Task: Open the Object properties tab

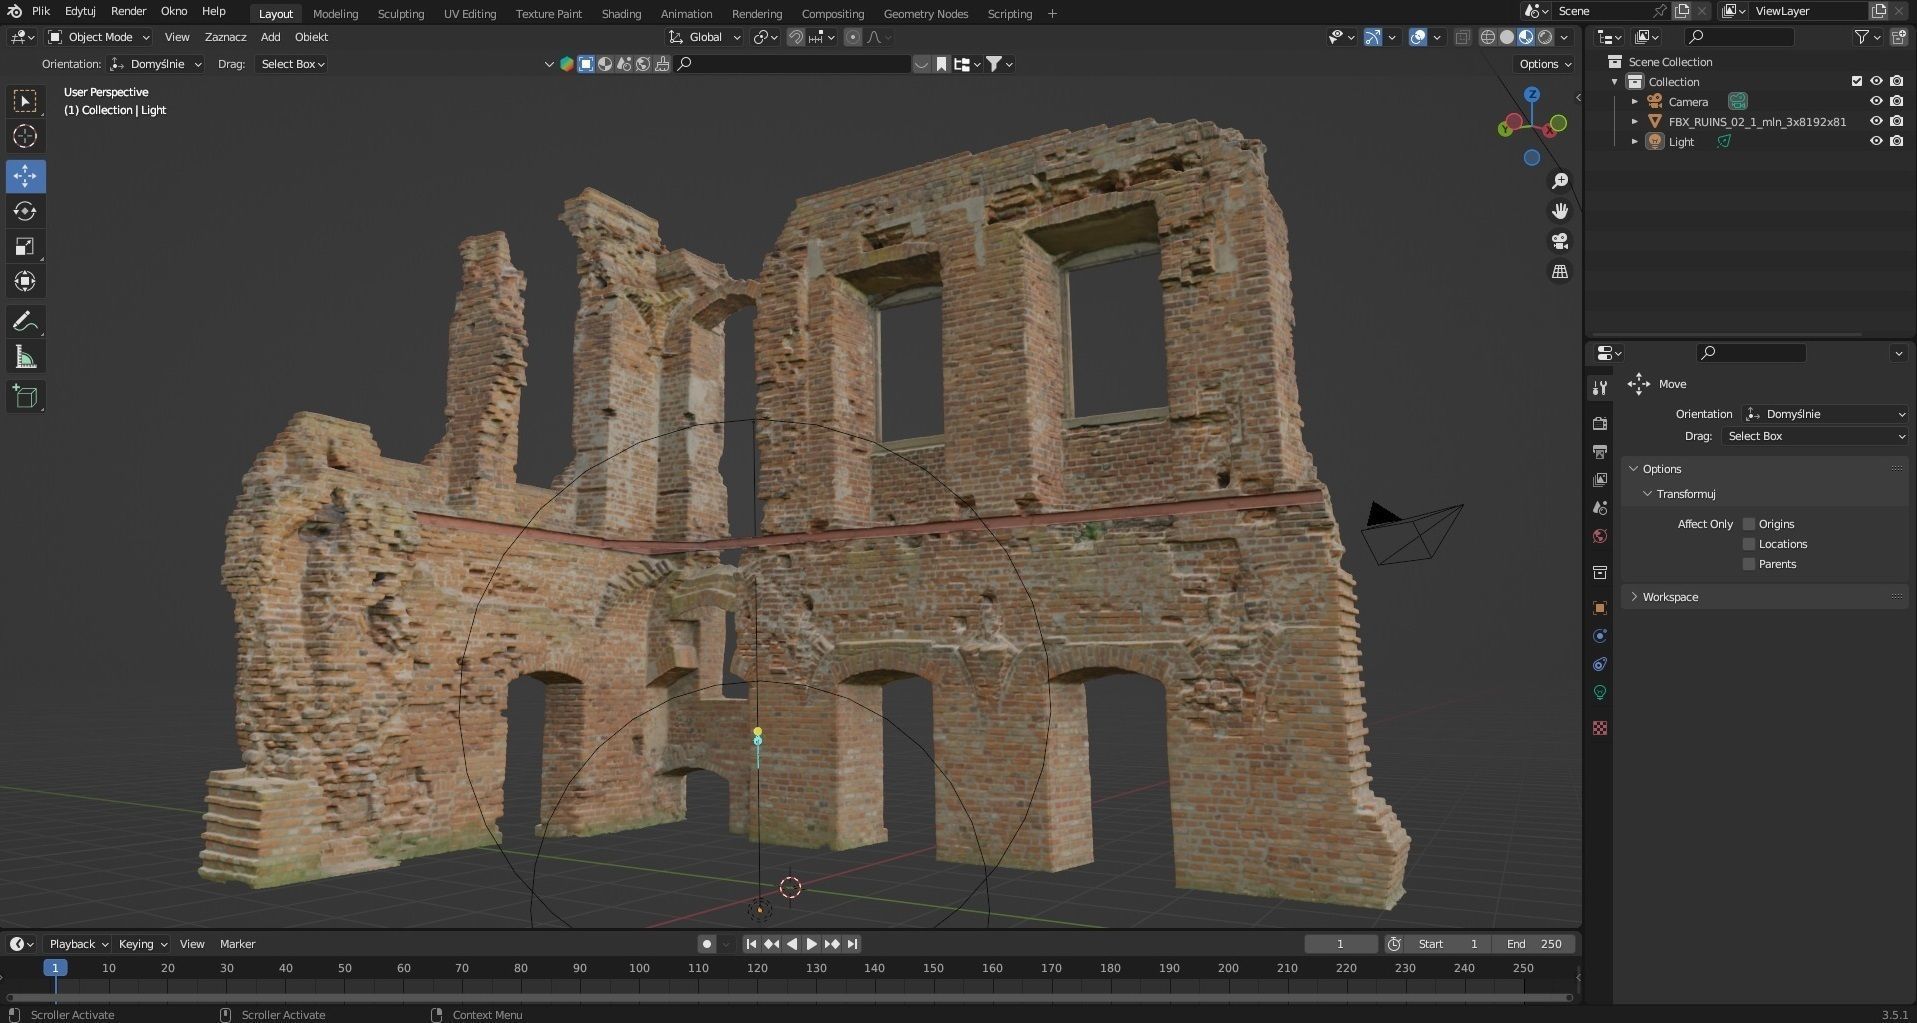Action: tap(1600, 608)
